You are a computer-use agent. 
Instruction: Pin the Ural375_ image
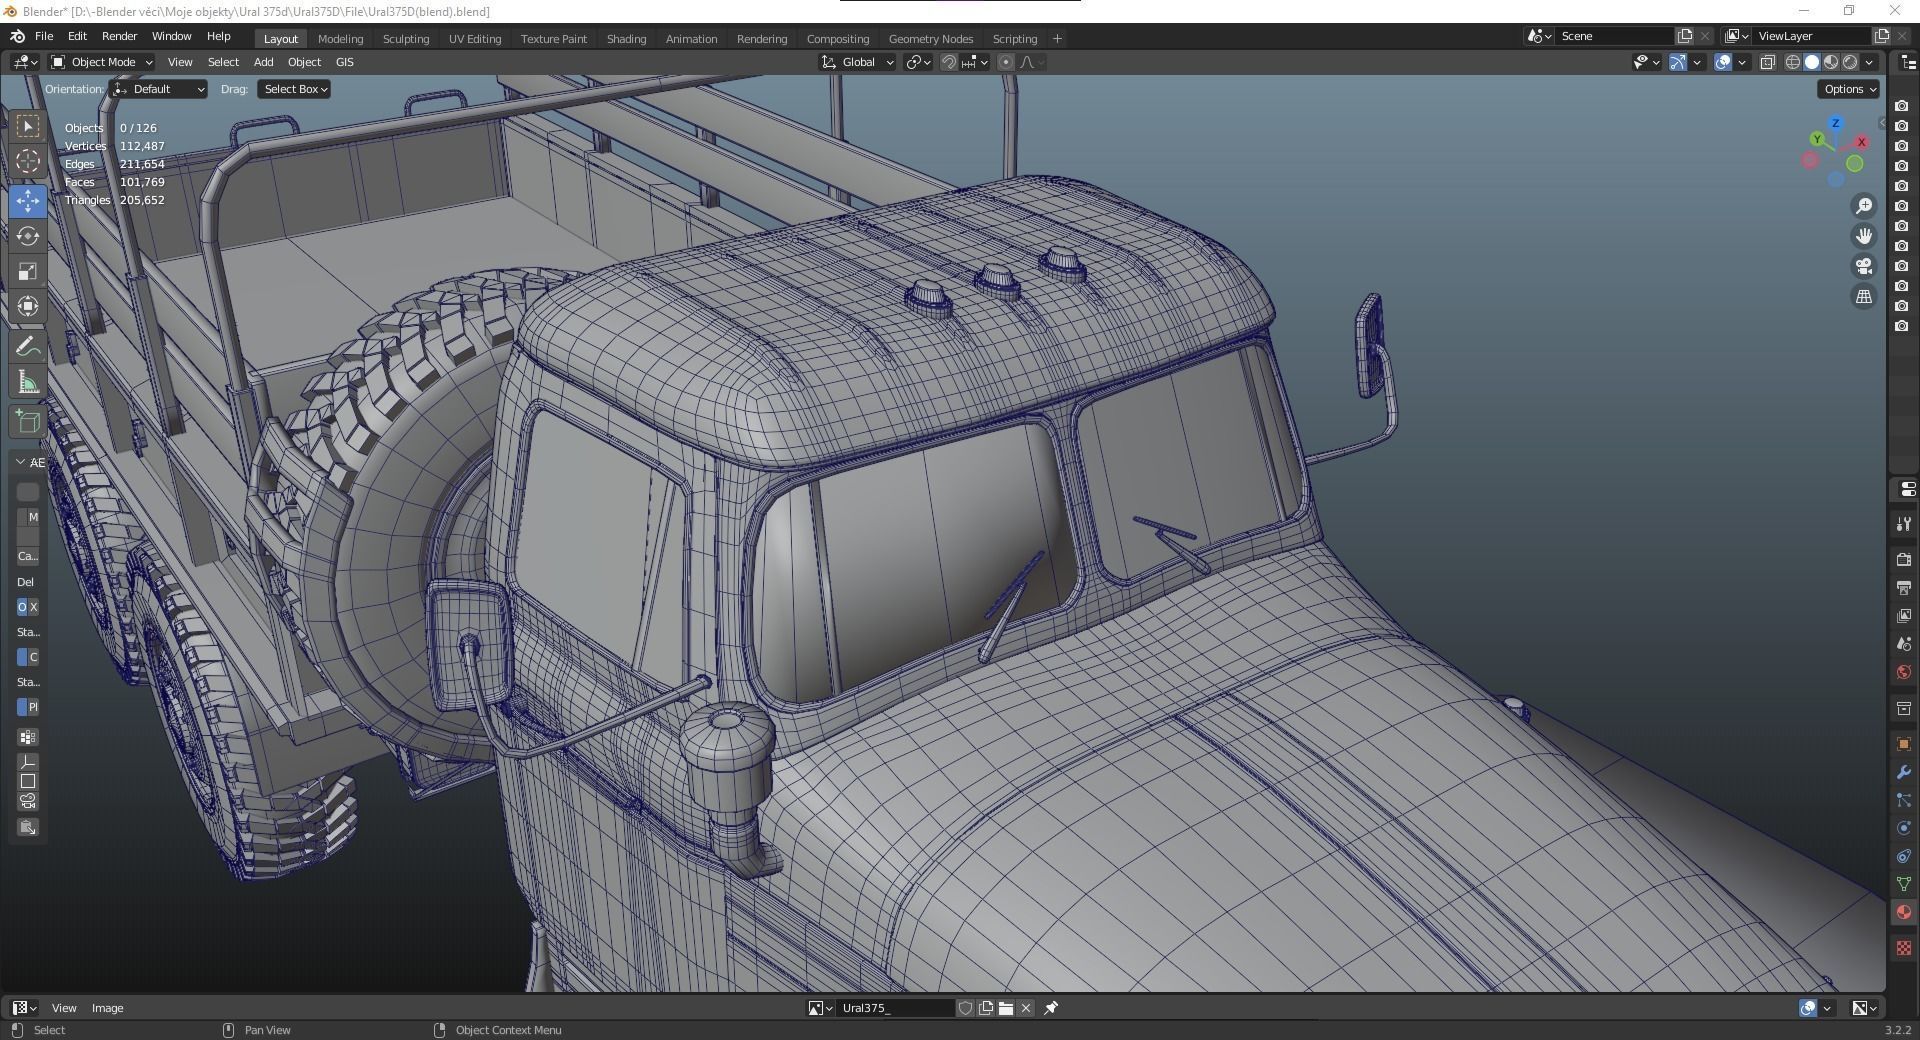[1051, 1008]
